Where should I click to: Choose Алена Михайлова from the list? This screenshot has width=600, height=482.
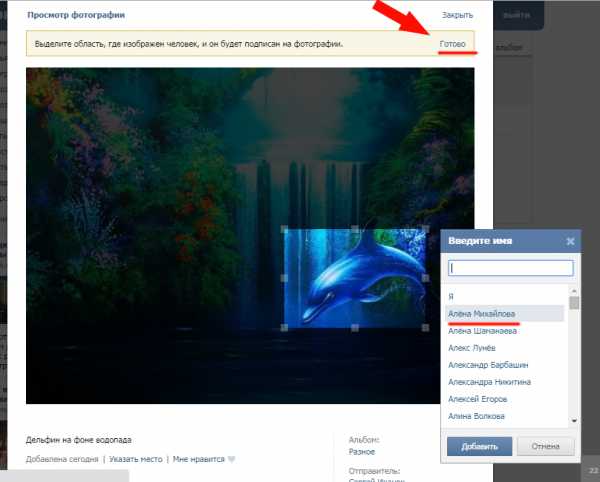504,314
